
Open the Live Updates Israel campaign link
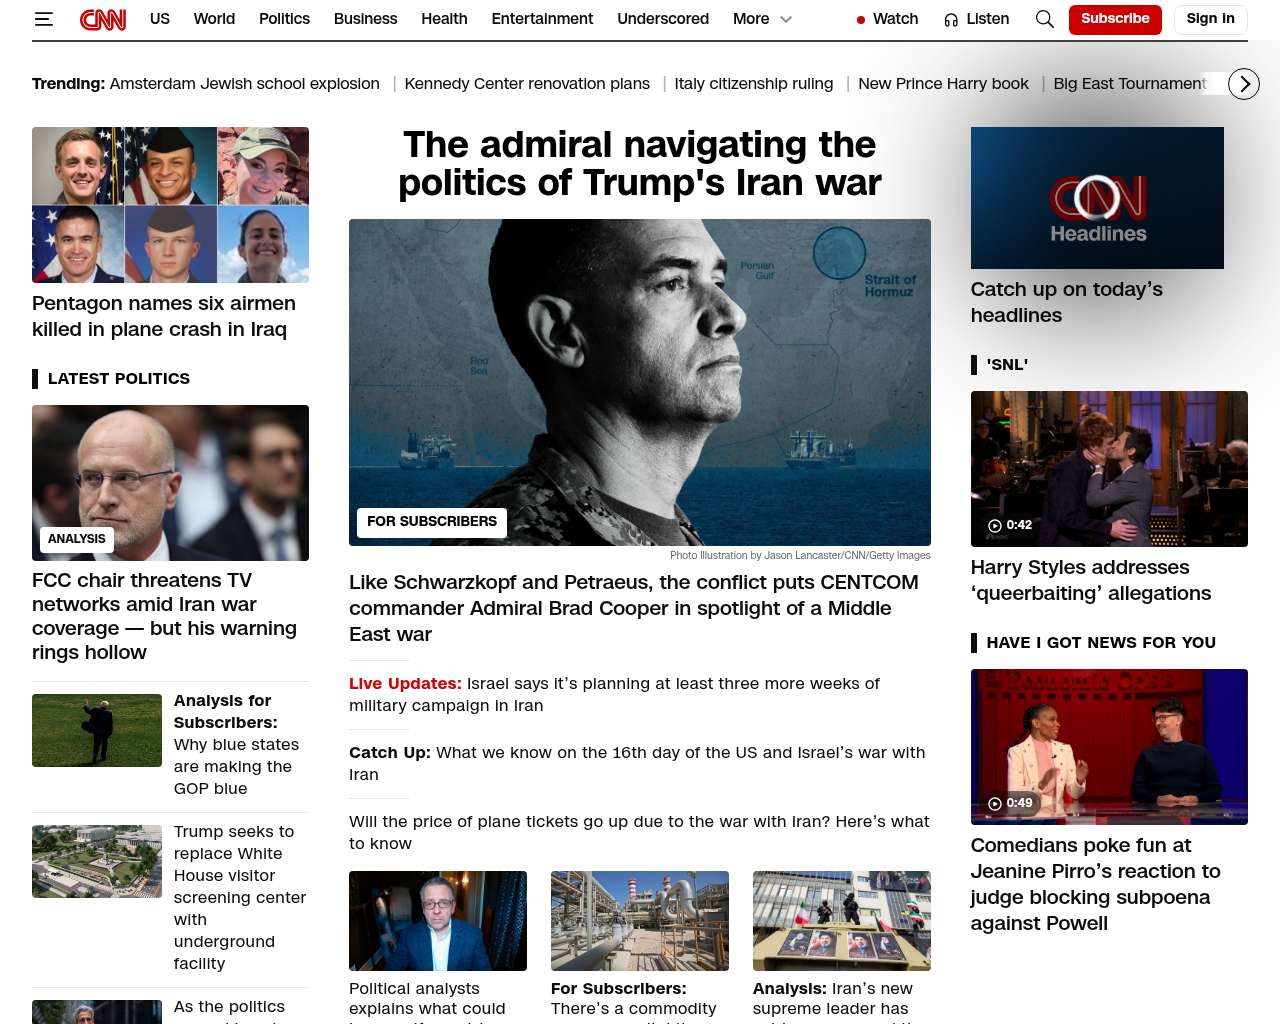[614, 694]
